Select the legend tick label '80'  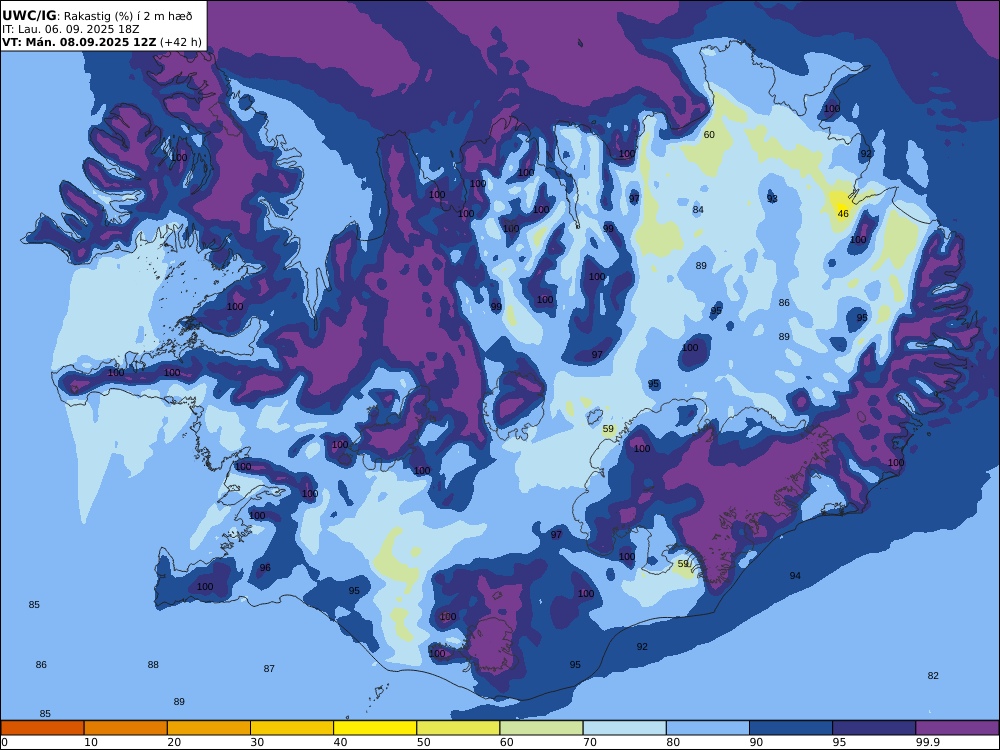[x=673, y=742]
